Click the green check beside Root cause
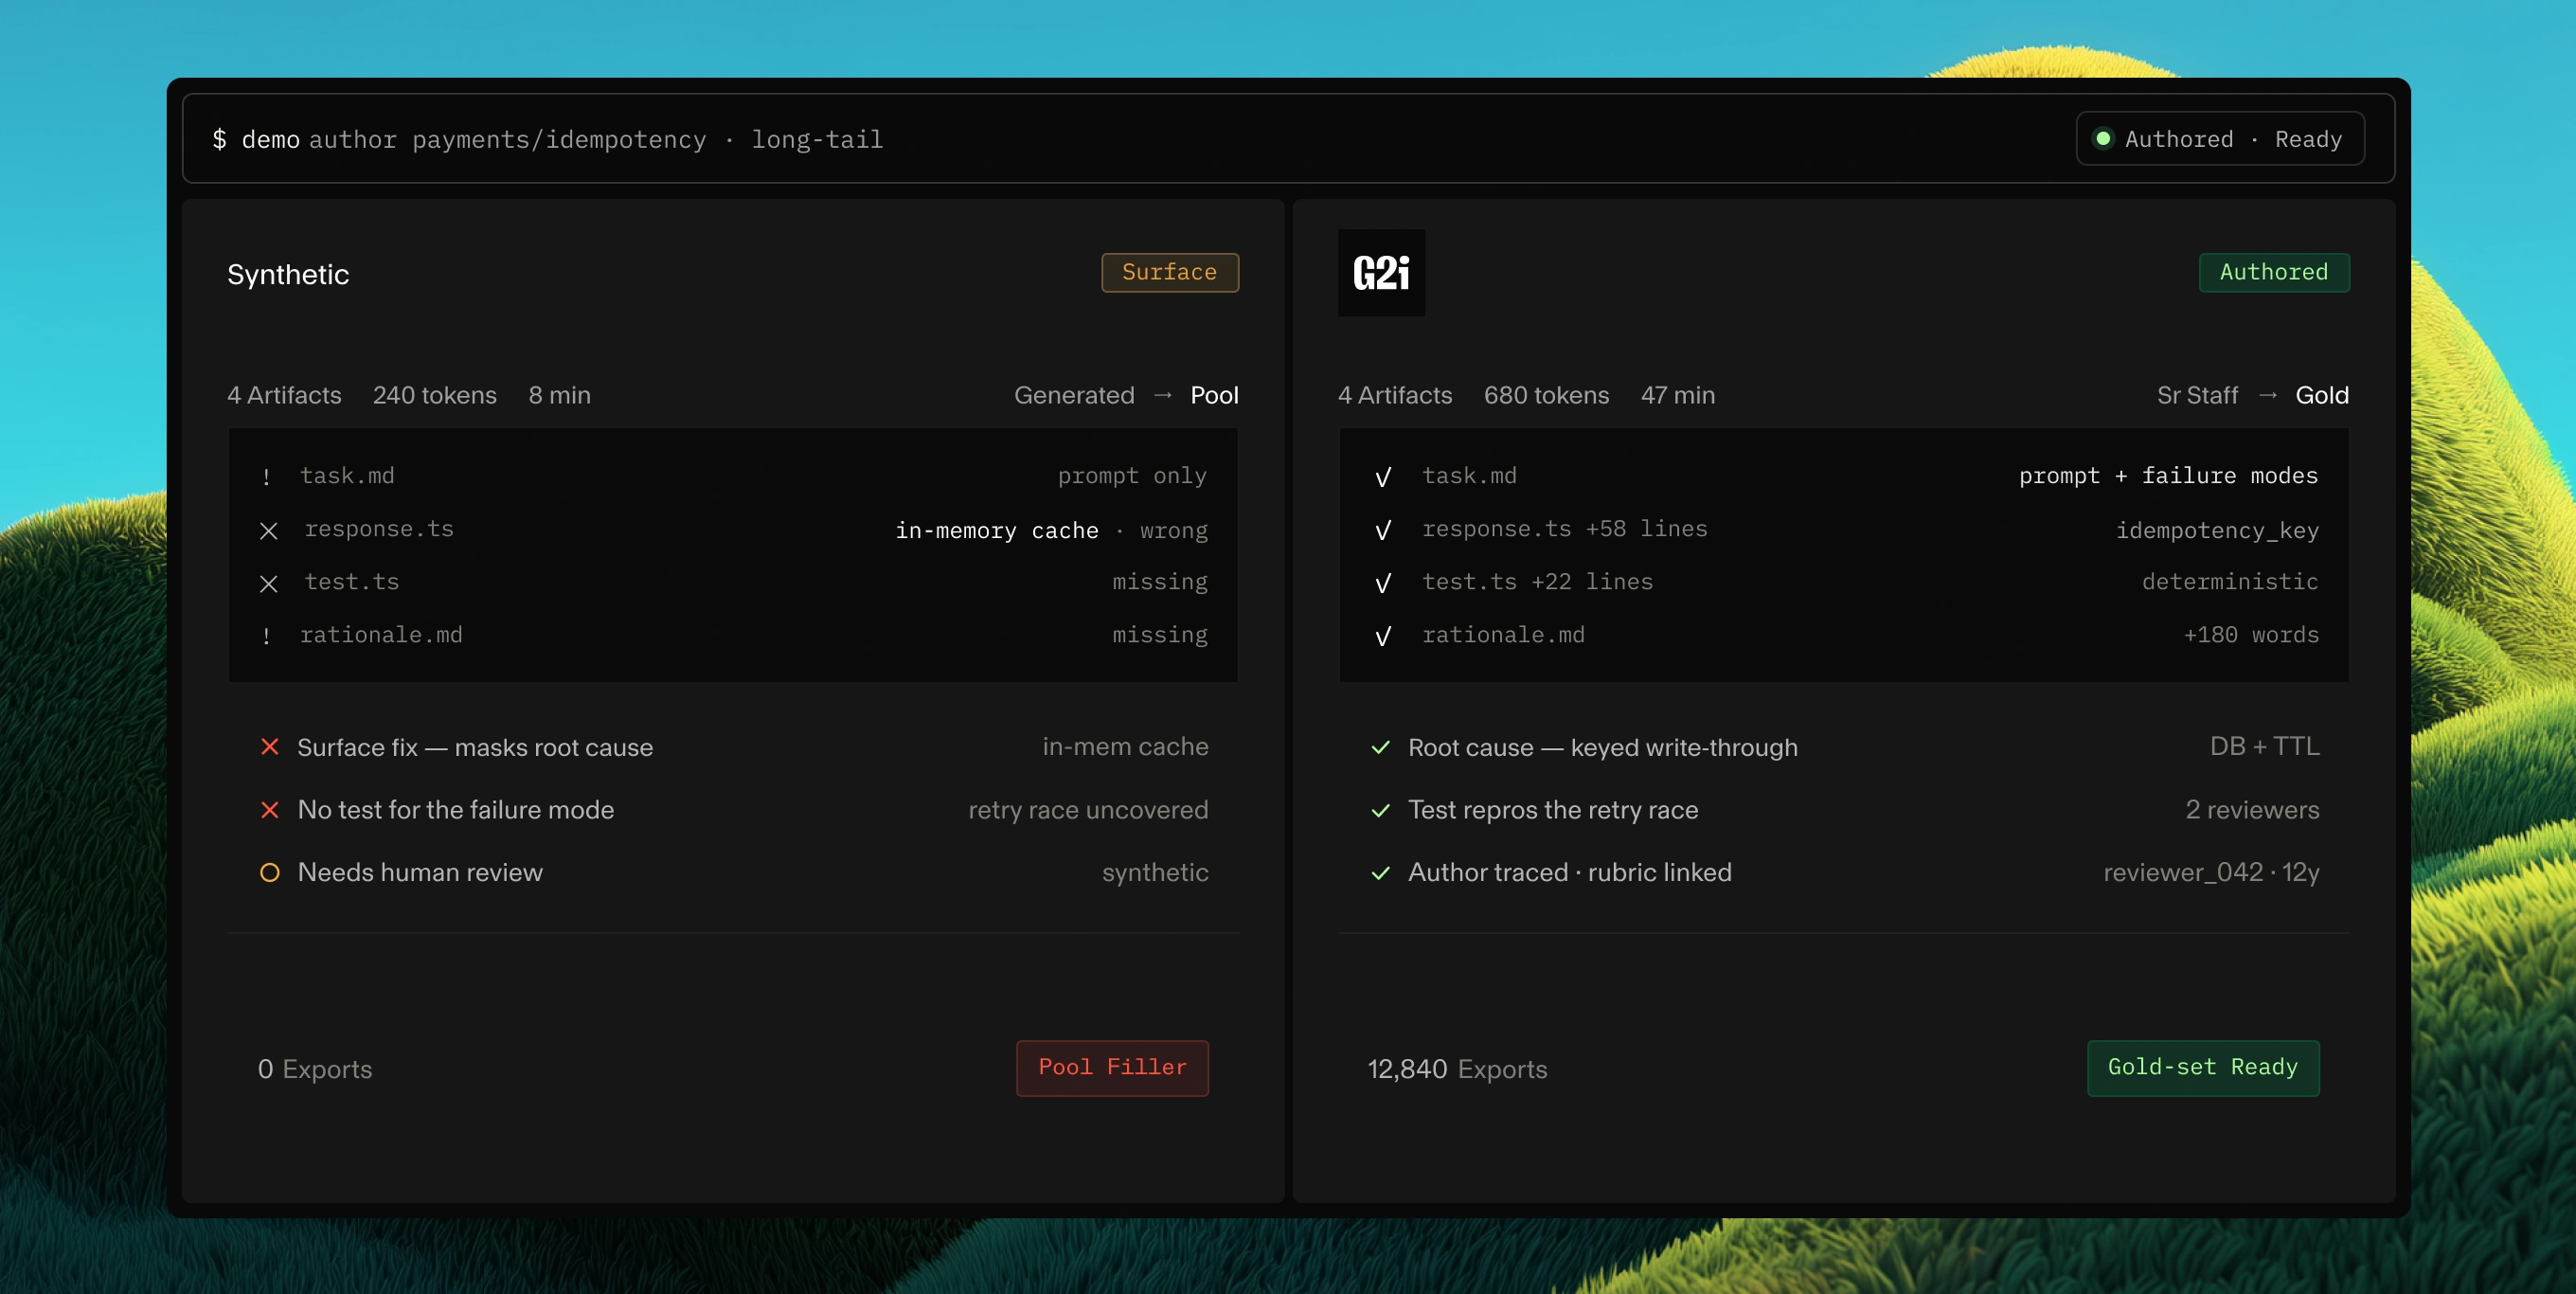This screenshot has height=1294, width=2576. [1381, 747]
